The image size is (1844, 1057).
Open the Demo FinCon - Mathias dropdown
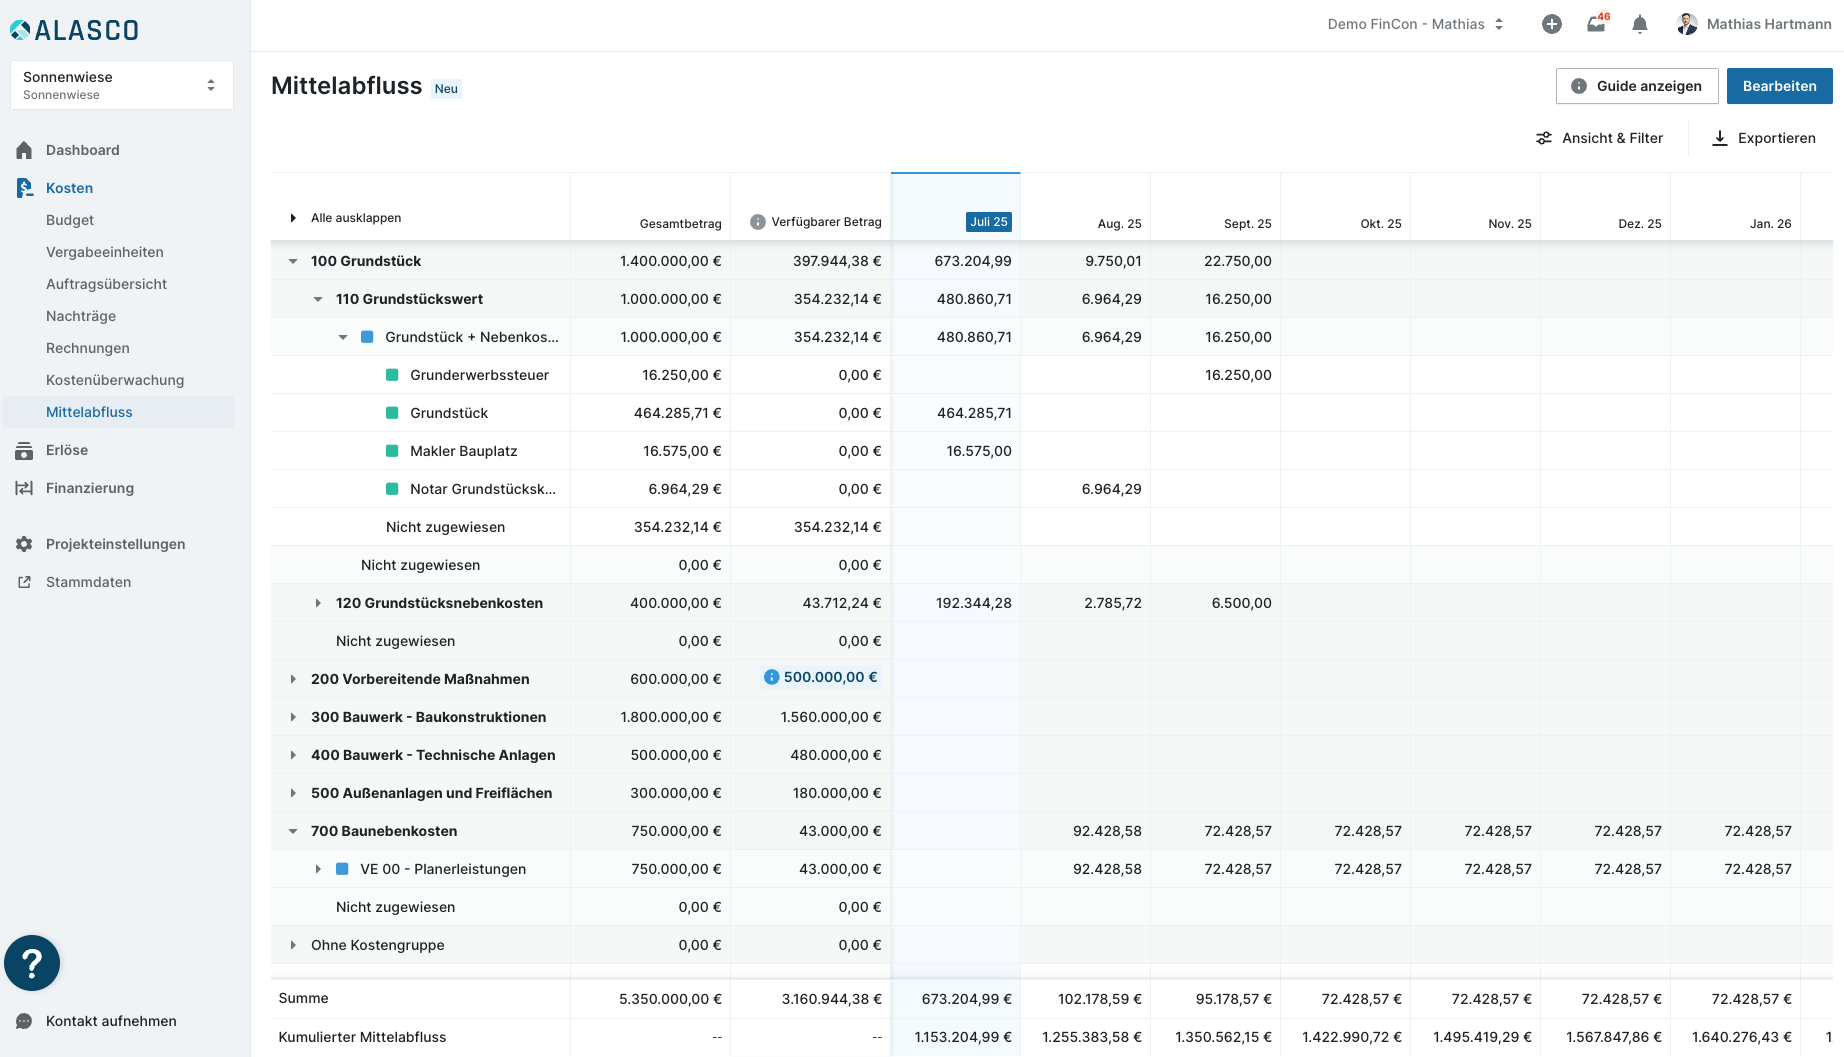[1414, 24]
